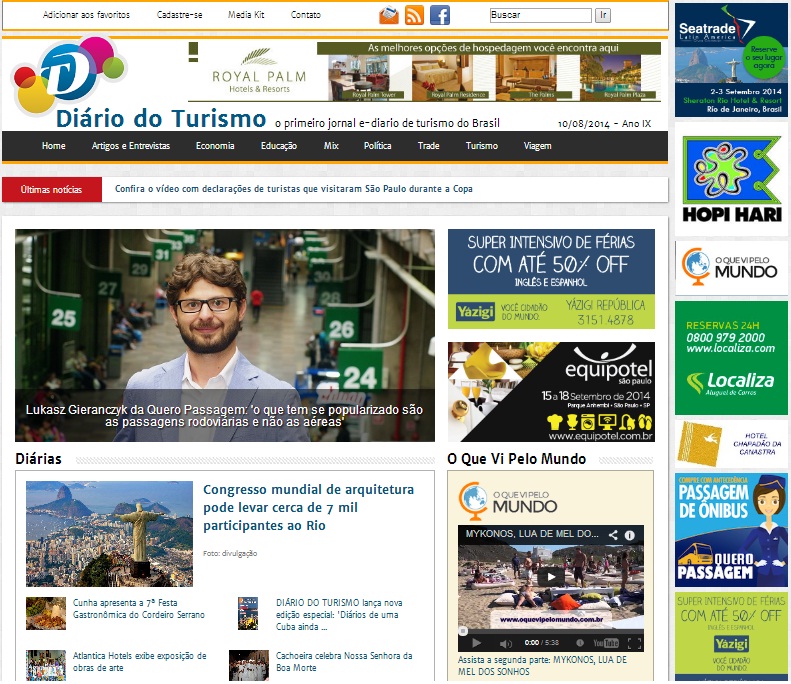Open the Educação menu item
The image size is (791, 684).
278,146
